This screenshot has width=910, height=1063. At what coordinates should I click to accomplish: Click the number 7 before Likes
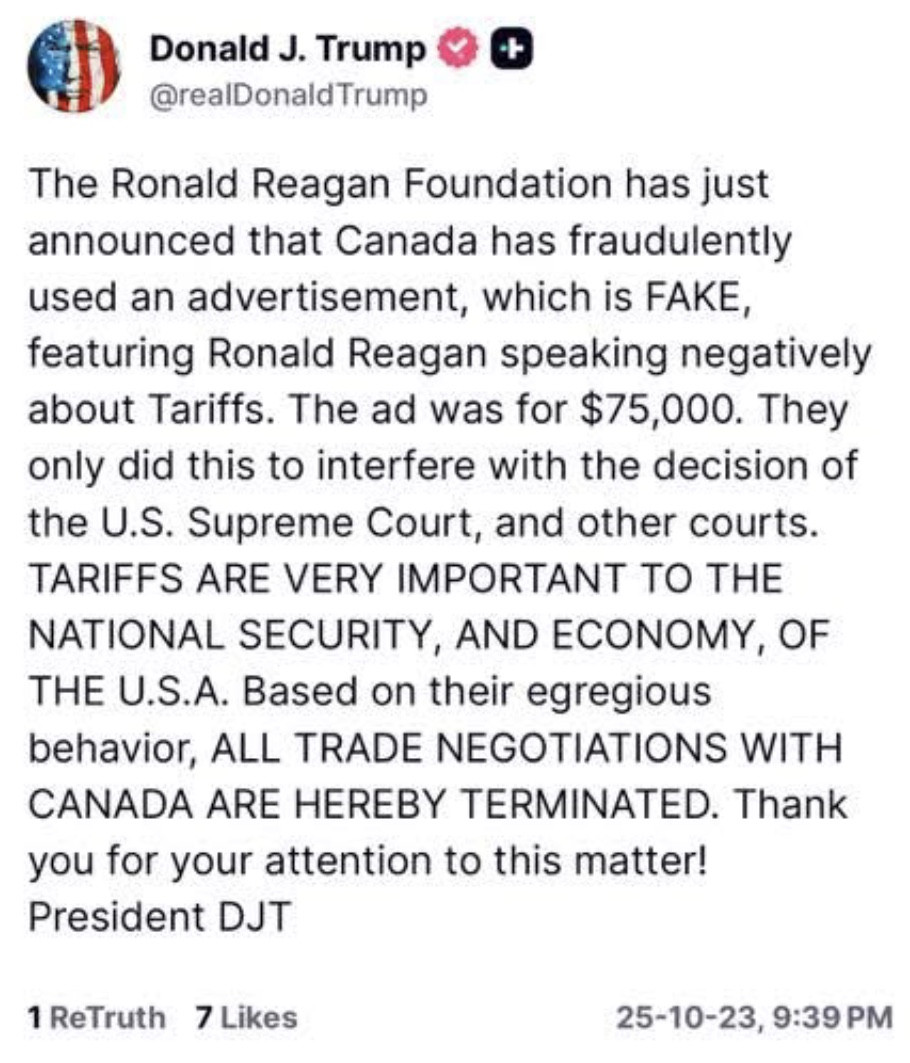(x=203, y=1018)
